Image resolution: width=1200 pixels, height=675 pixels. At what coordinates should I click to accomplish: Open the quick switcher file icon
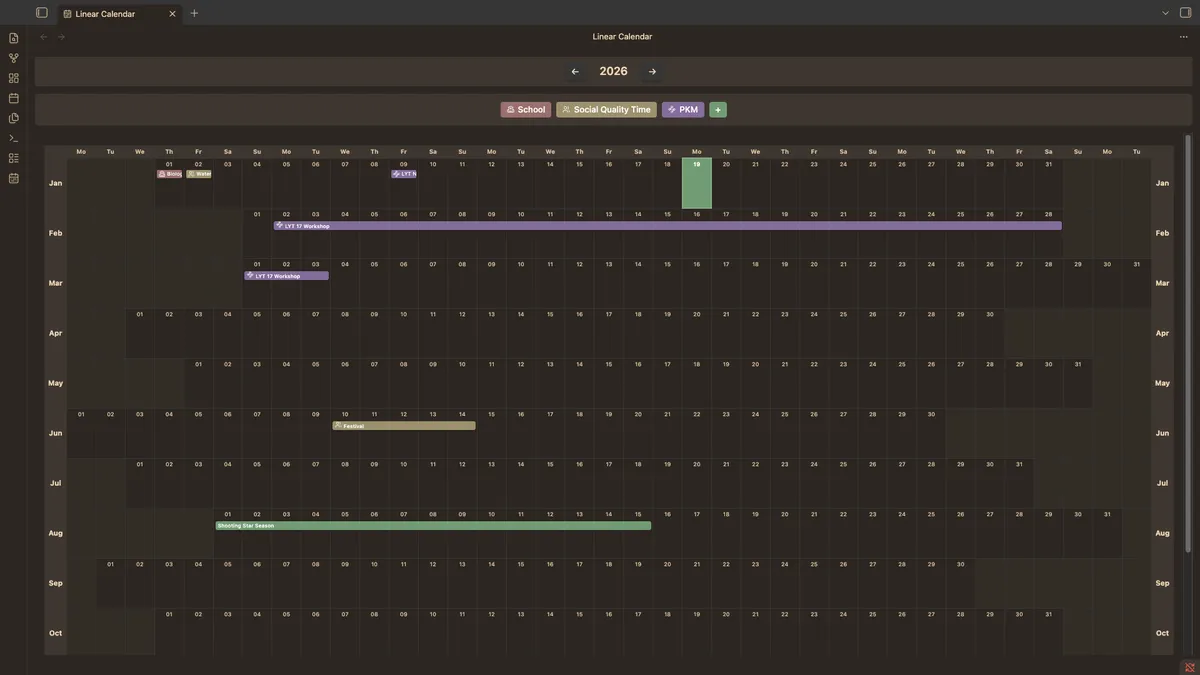(14, 38)
